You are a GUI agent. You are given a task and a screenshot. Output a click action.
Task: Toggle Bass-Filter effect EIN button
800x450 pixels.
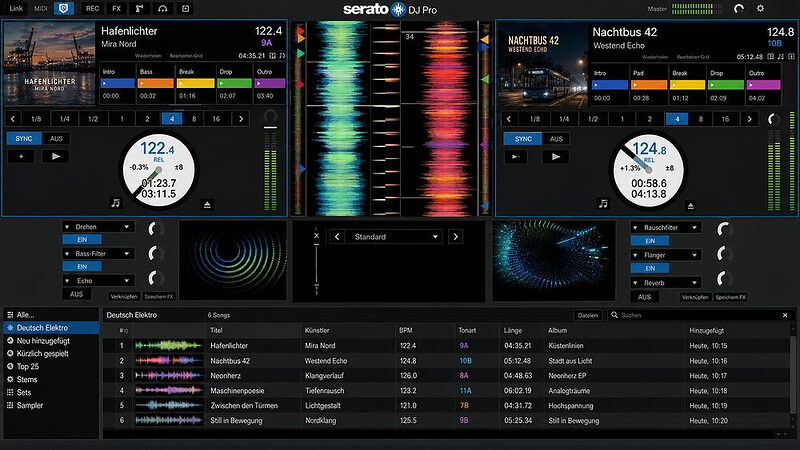coord(82,266)
